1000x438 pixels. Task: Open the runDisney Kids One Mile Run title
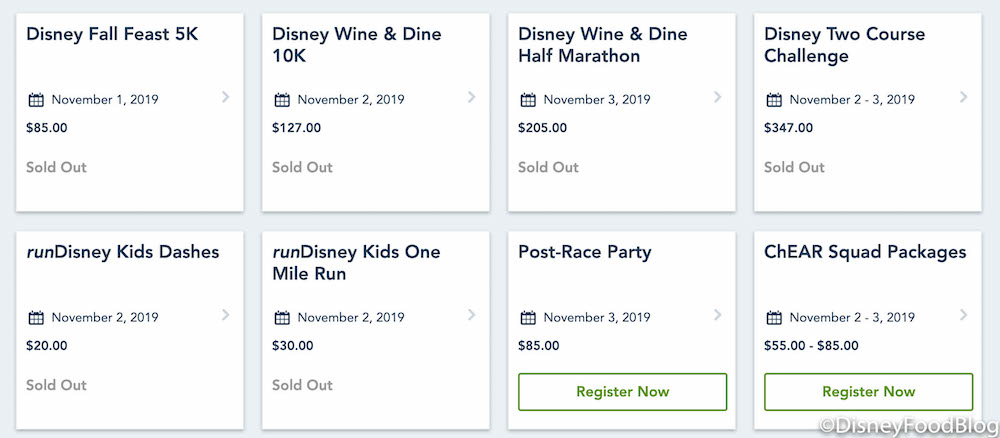pyautogui.click(x=355, y=263)
